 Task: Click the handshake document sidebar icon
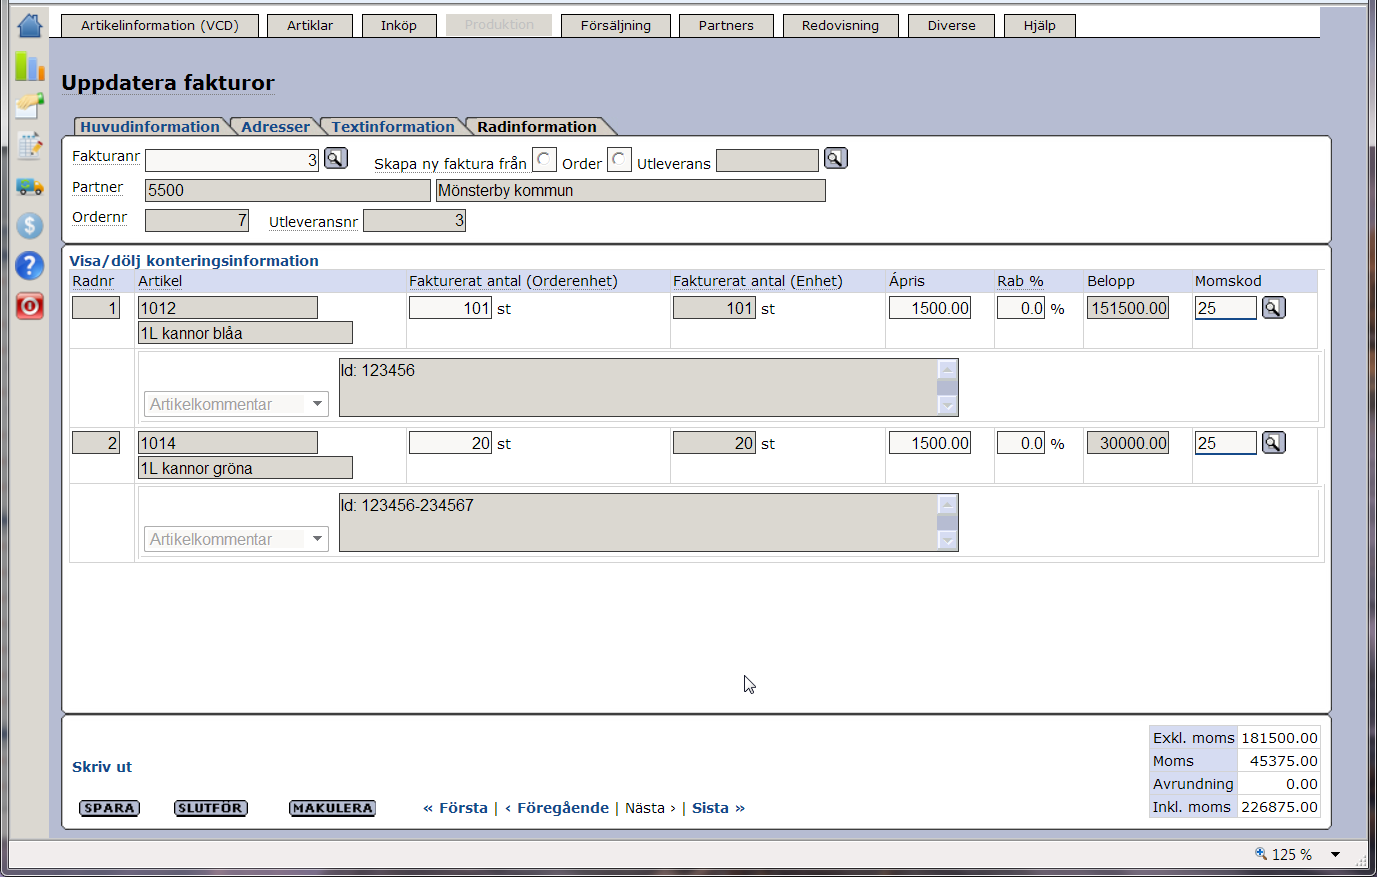click(30, 105)
